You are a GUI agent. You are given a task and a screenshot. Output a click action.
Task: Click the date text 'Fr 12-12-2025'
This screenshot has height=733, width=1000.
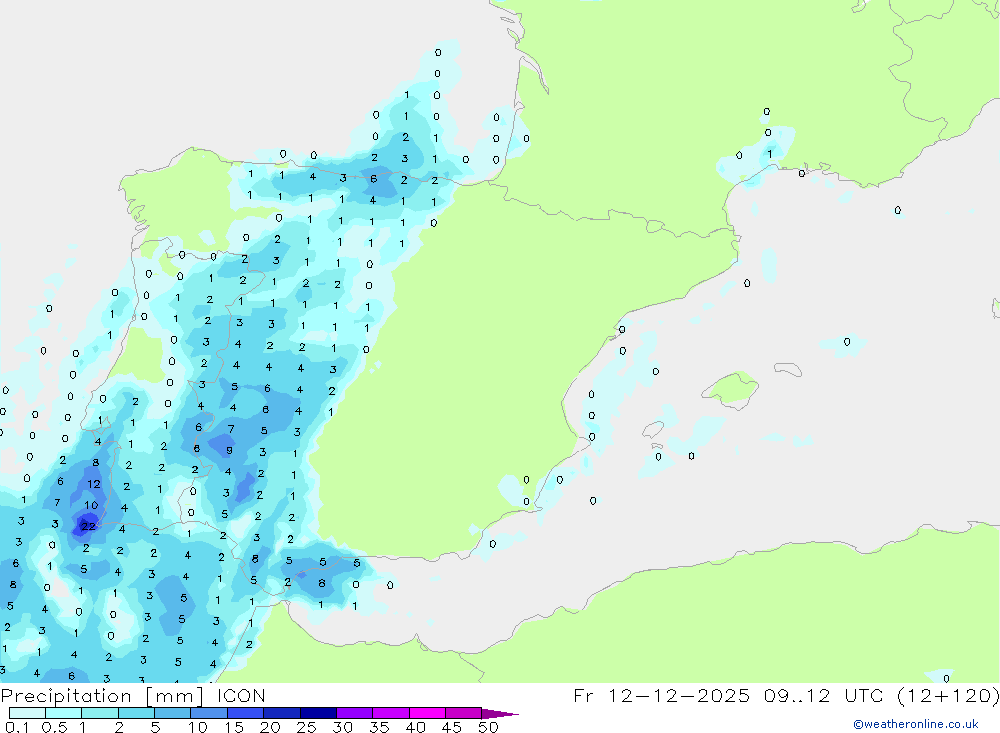coord(661,696)
